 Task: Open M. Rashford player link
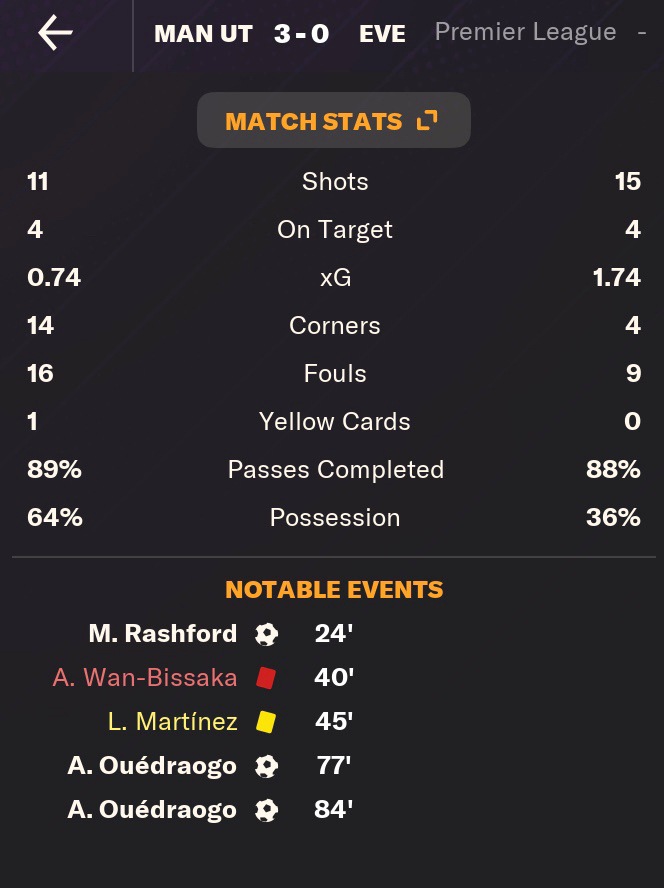163,634
